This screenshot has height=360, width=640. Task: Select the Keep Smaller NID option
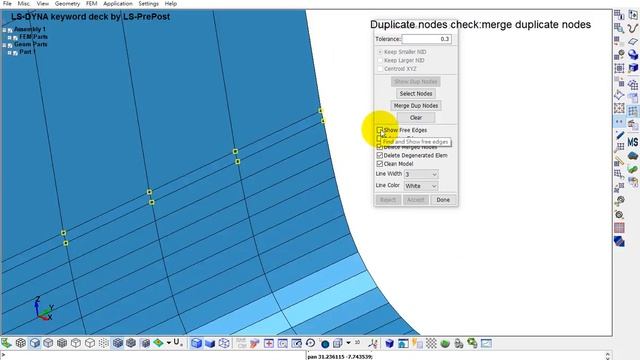[380, 52]
